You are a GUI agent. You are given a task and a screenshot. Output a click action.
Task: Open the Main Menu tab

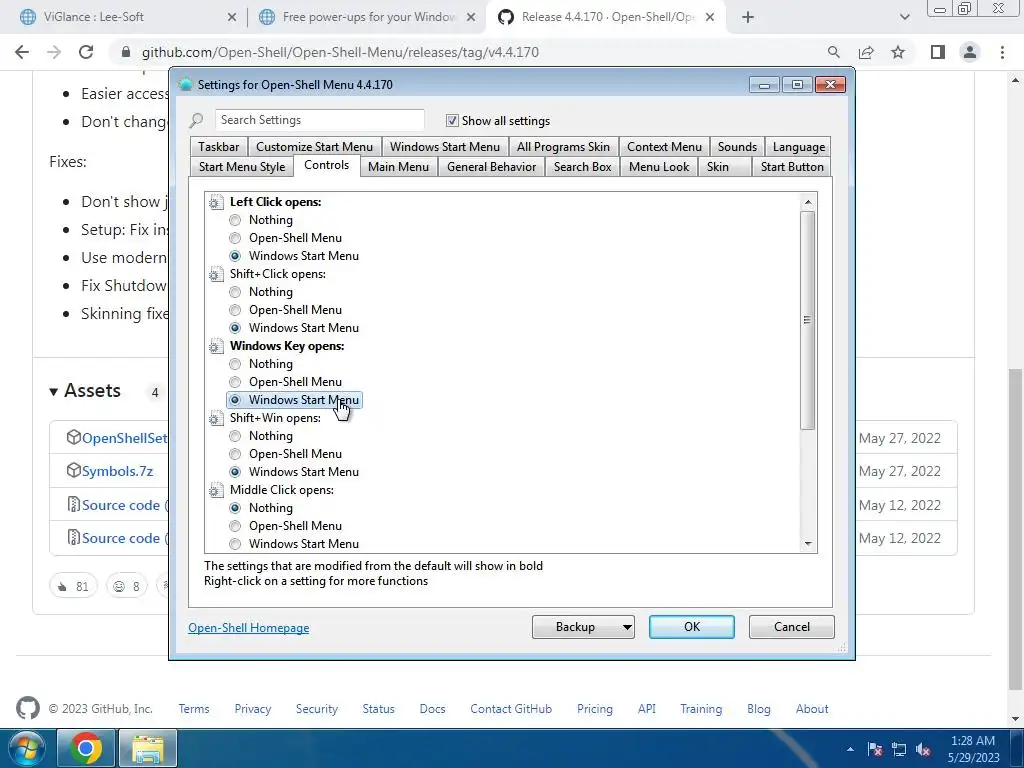pos(398,167)
